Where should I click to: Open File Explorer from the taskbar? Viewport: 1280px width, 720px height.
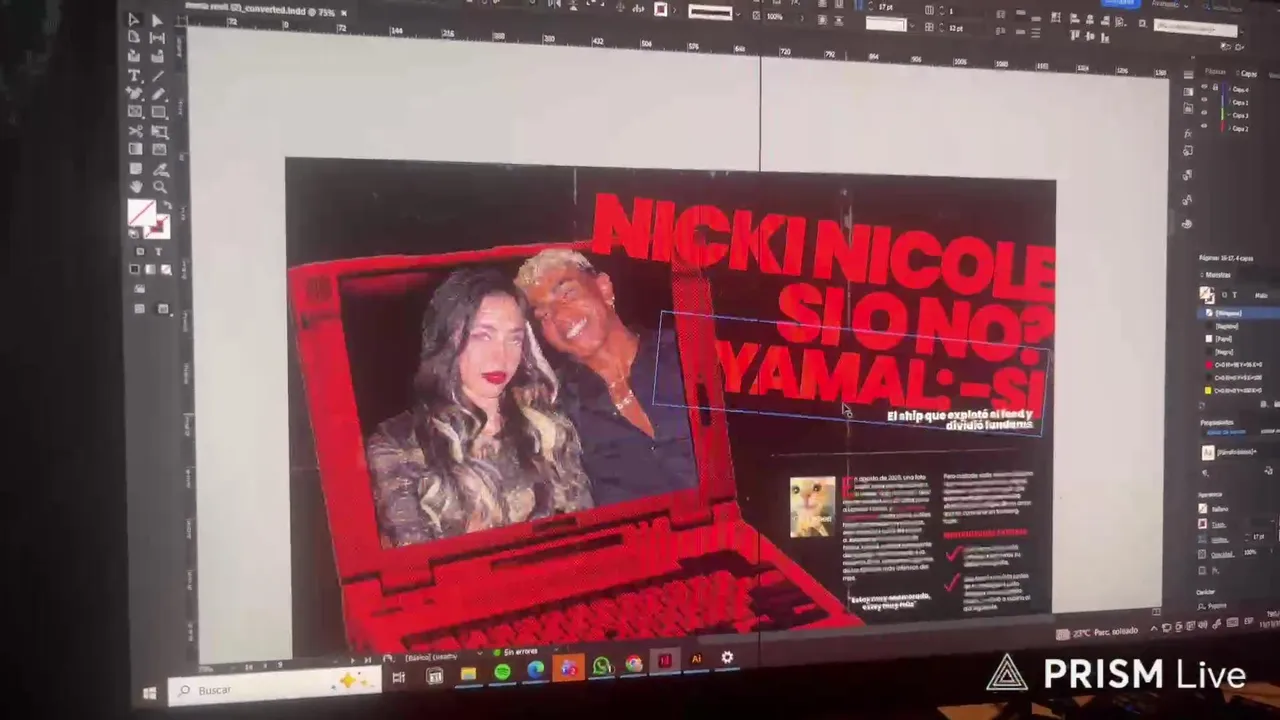(468, 674)
